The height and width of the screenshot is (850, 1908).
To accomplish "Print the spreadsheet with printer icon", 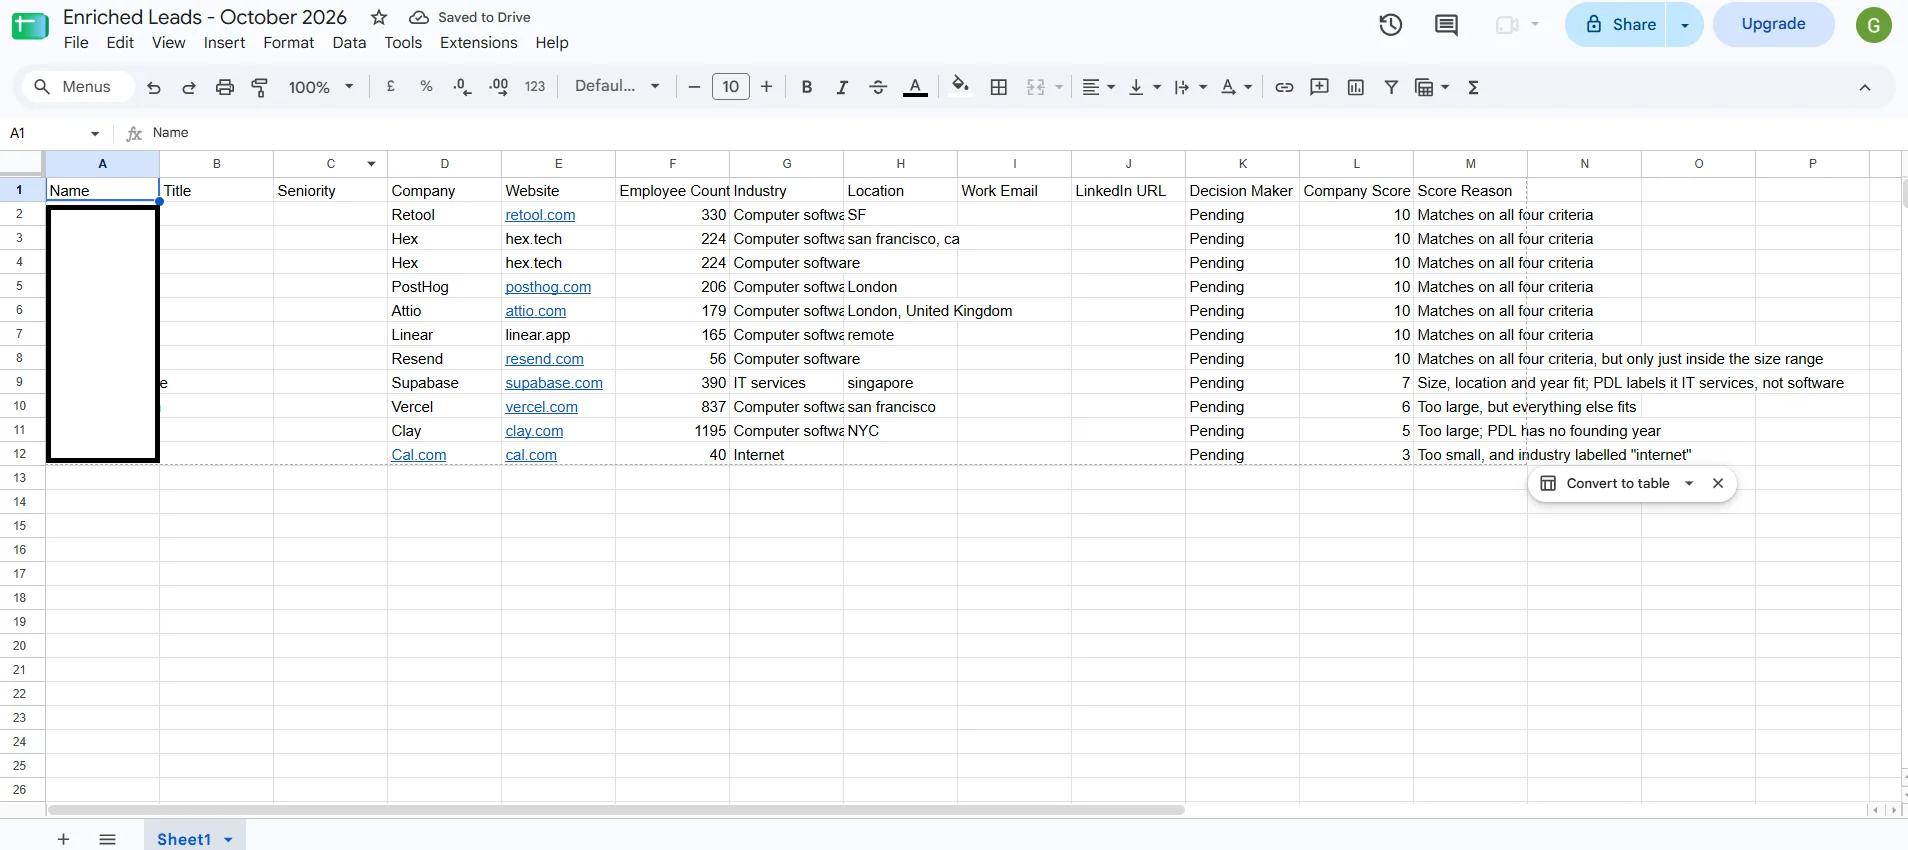I will [x=225, y=88].
